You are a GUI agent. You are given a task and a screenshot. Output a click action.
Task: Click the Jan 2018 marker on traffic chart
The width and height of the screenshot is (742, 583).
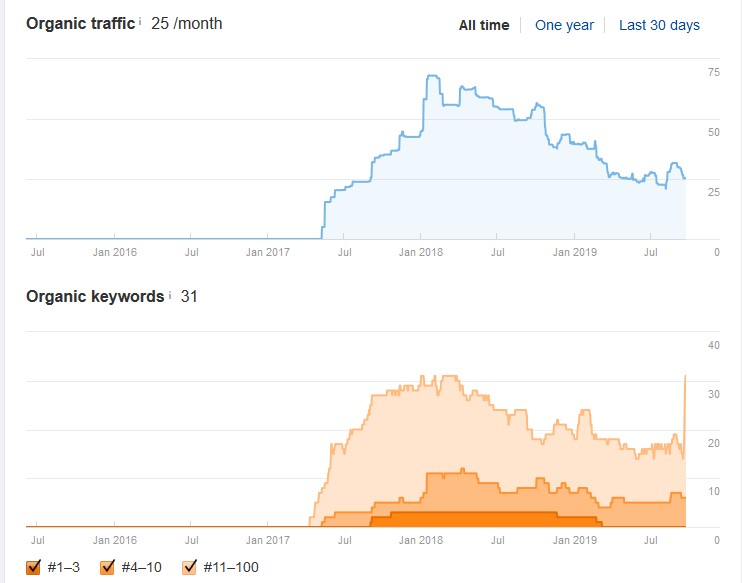point(421,252)
